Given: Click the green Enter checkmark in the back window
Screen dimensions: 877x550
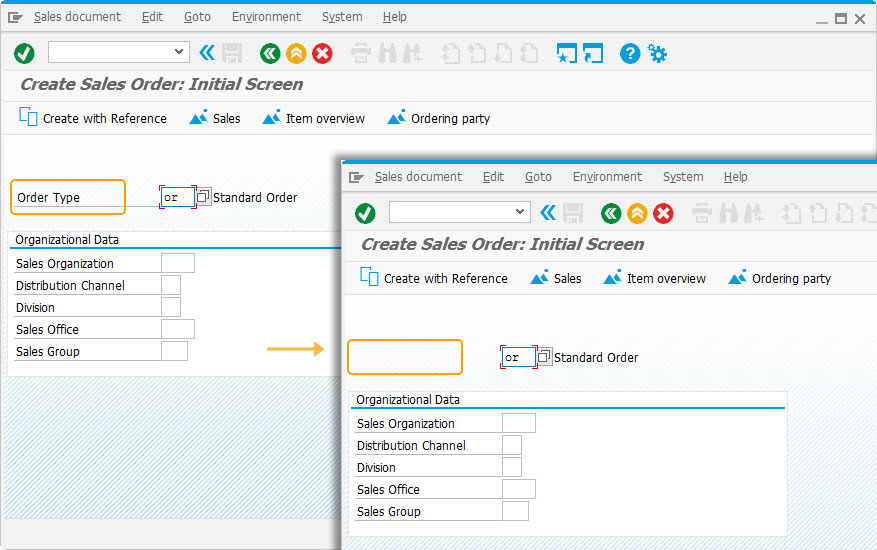Looking at the screenshot, I should click(x=24, y=54).
